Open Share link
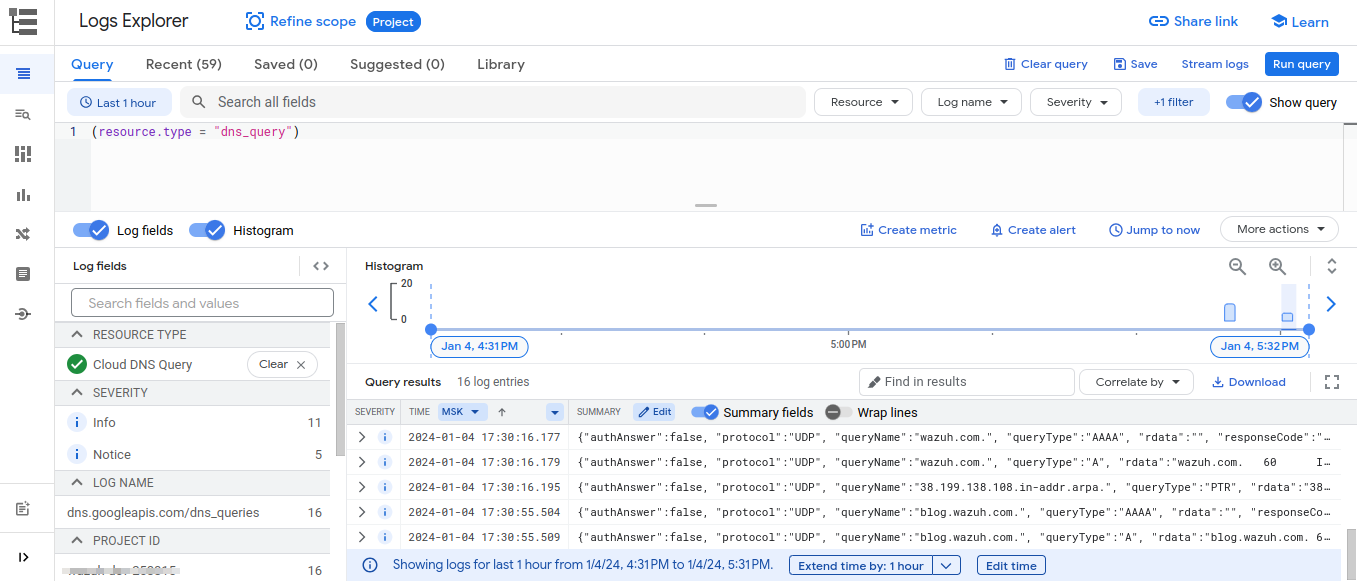This screenshot has height=581, width=1357. tap(1193, 20)
